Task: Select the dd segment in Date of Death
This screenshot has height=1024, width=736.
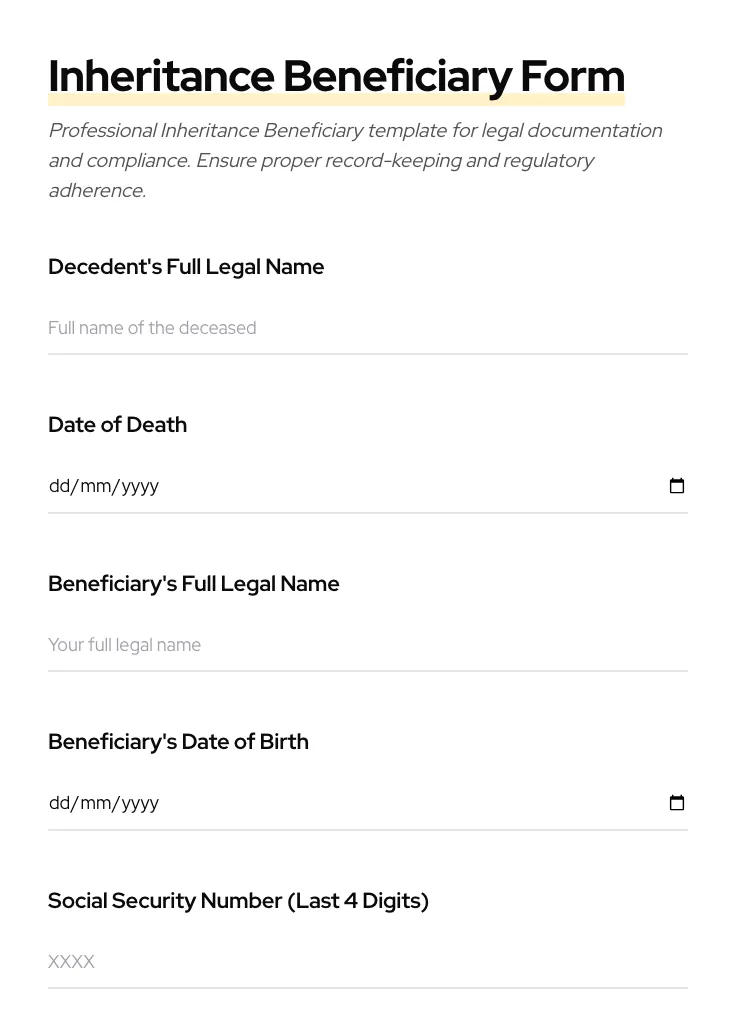Action: coord(58,486)
